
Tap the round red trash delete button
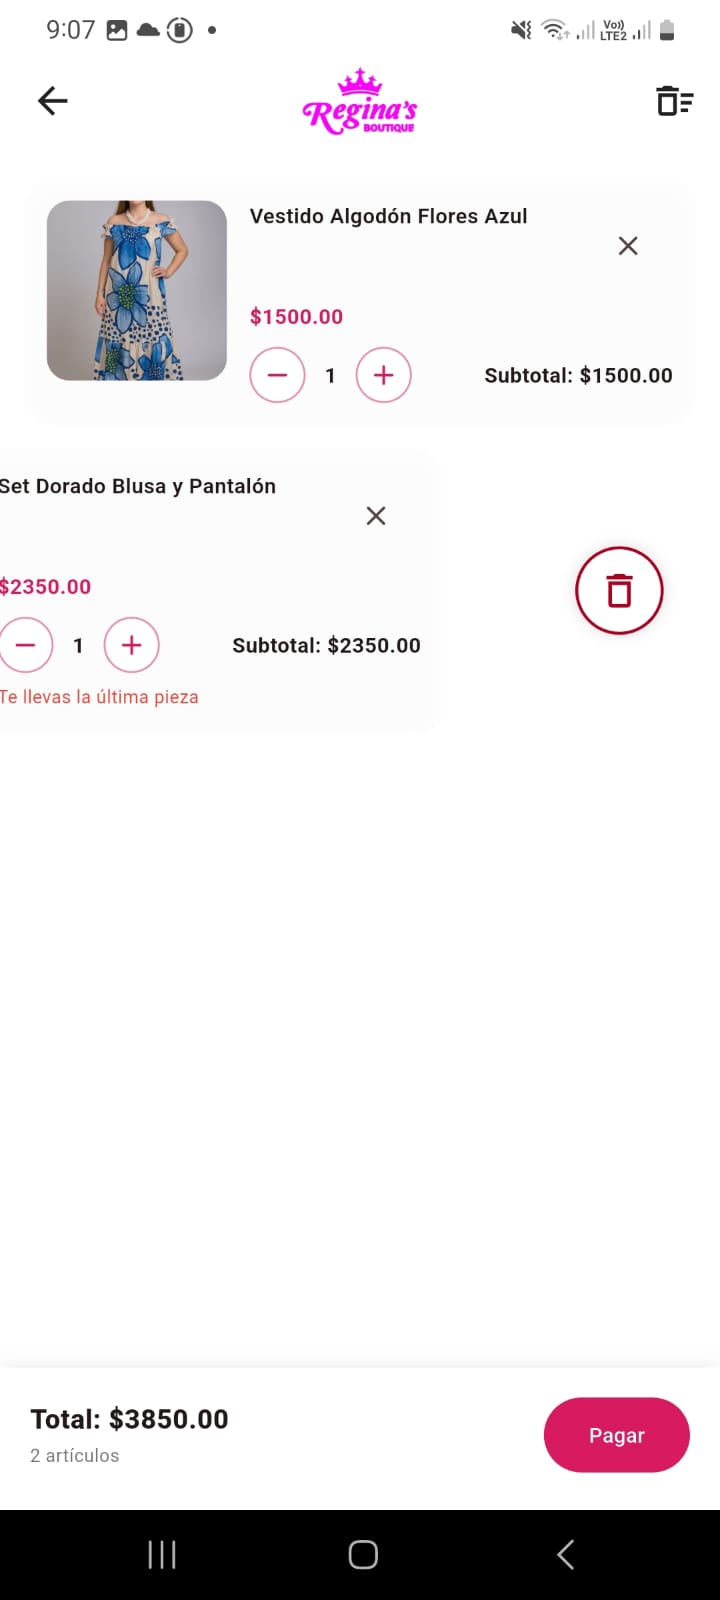coord(619,591)
